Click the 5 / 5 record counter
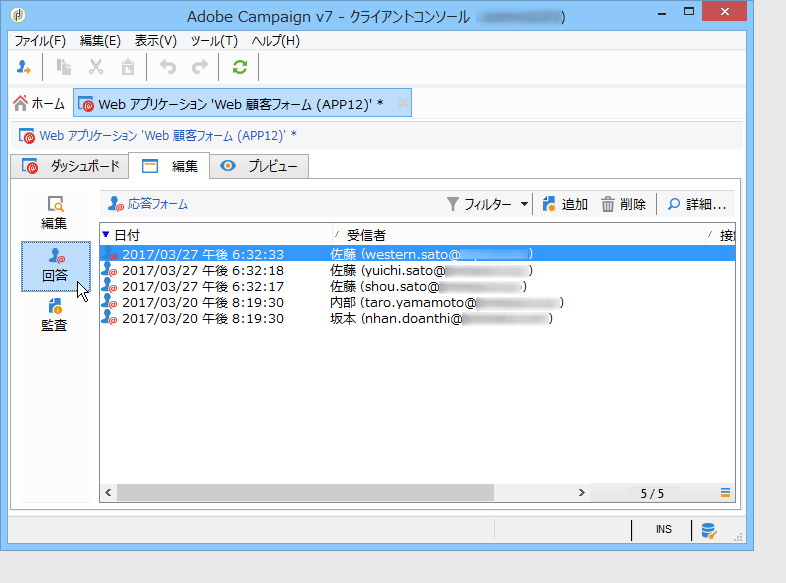Screen dimensions: 786x583 652,493
